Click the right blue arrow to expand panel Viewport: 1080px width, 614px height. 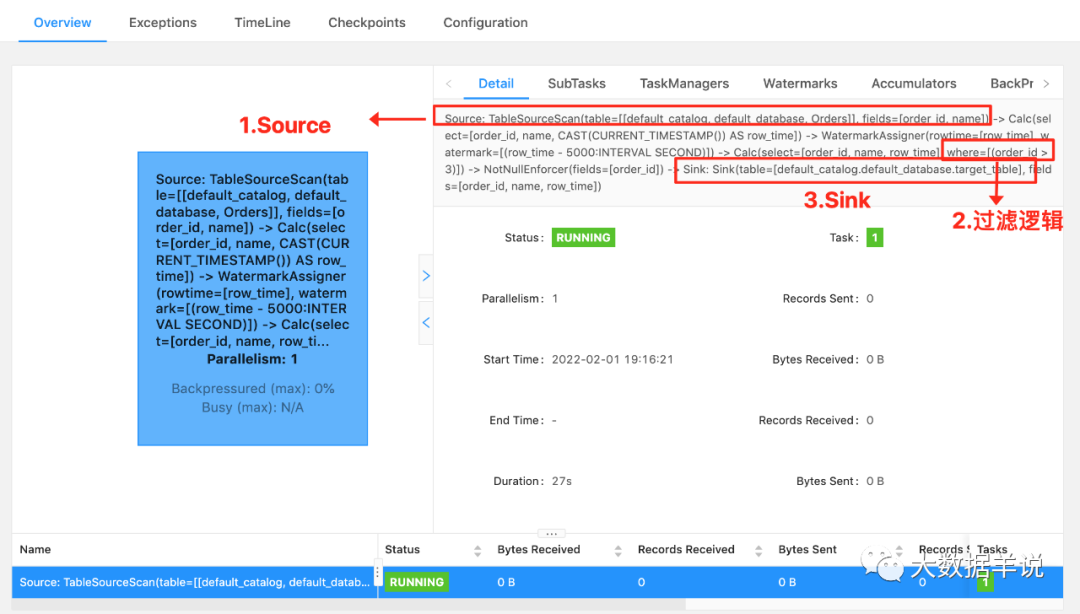pos(425,276)
